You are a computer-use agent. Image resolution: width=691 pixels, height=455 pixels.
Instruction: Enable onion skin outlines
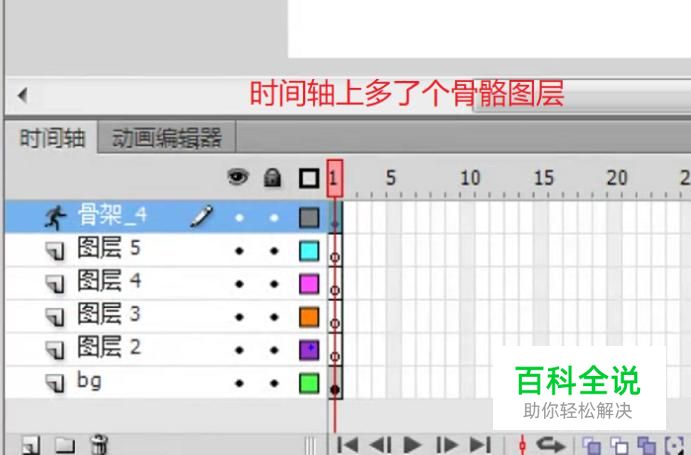619,446
